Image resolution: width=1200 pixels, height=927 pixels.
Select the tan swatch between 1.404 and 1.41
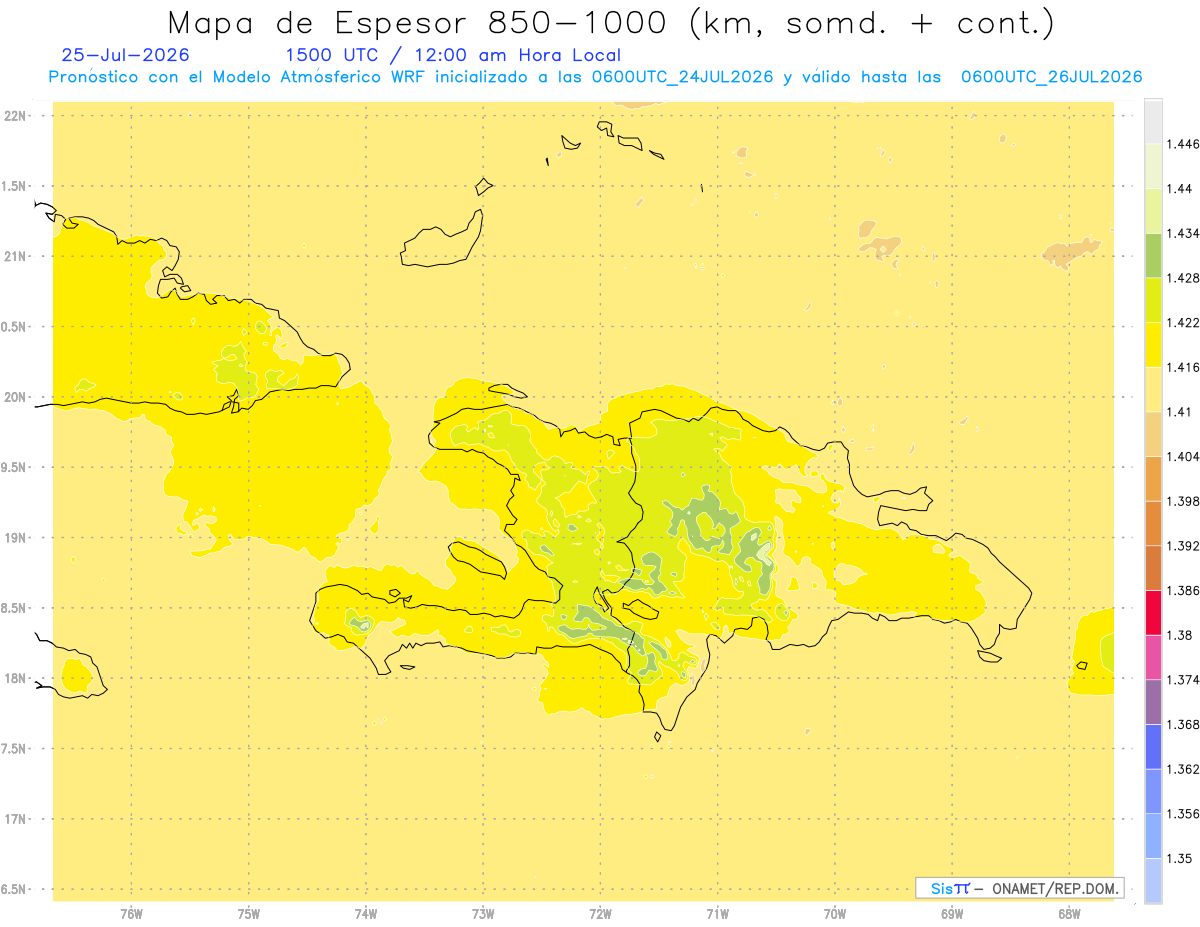click(x=1153, y=434)
